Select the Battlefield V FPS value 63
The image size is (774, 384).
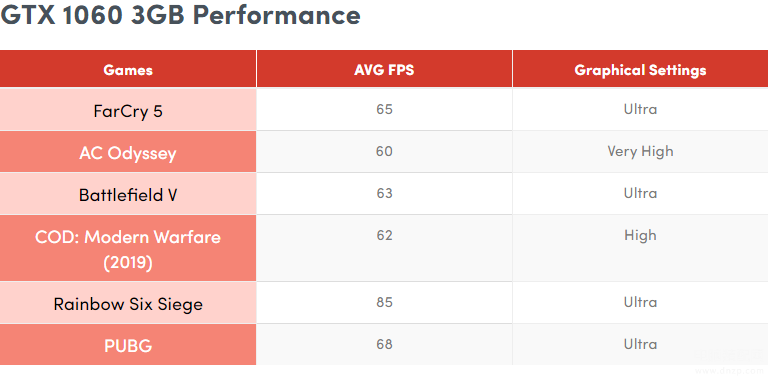pyautogui.click(x=384, y=192)
